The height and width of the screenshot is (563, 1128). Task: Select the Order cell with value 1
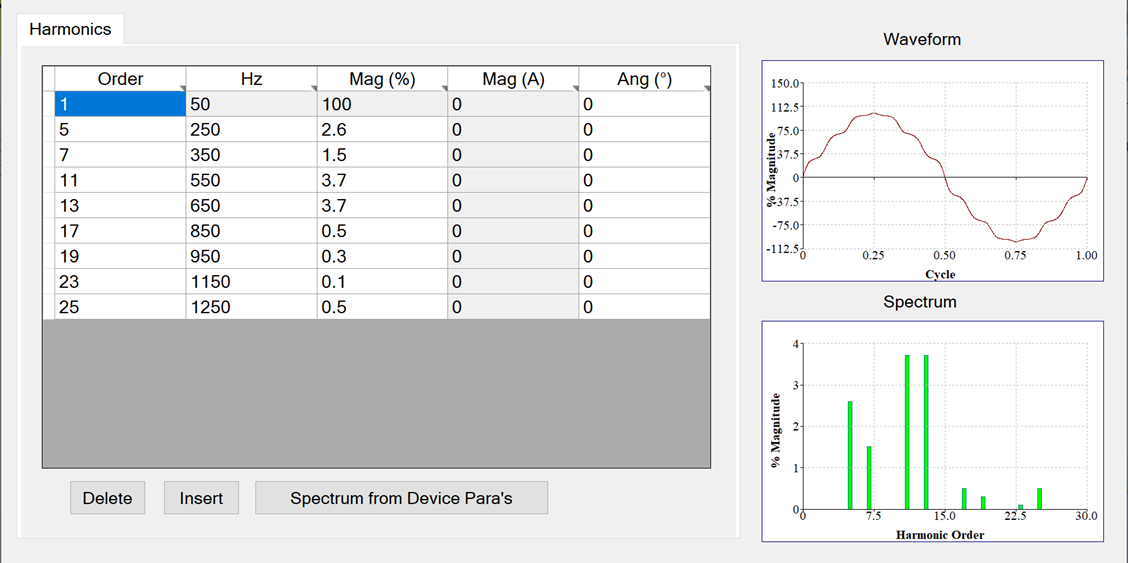120,104
